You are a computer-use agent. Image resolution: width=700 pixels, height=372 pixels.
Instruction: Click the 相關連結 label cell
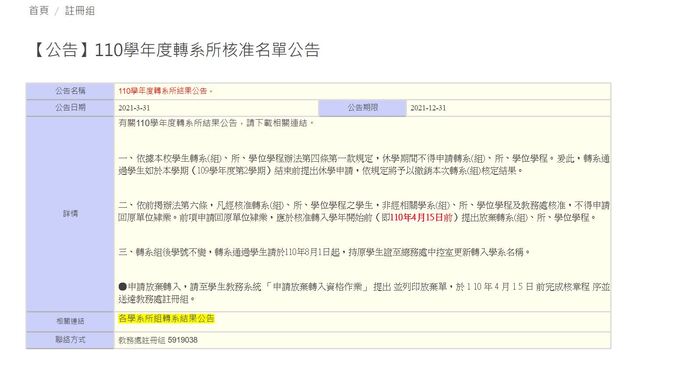pos(70,322)
